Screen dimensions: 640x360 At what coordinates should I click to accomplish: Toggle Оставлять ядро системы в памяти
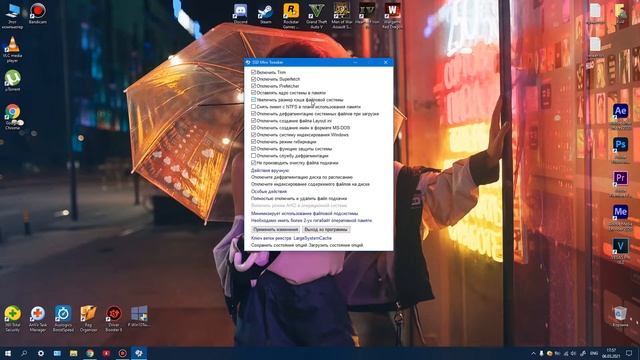point(253,93)
